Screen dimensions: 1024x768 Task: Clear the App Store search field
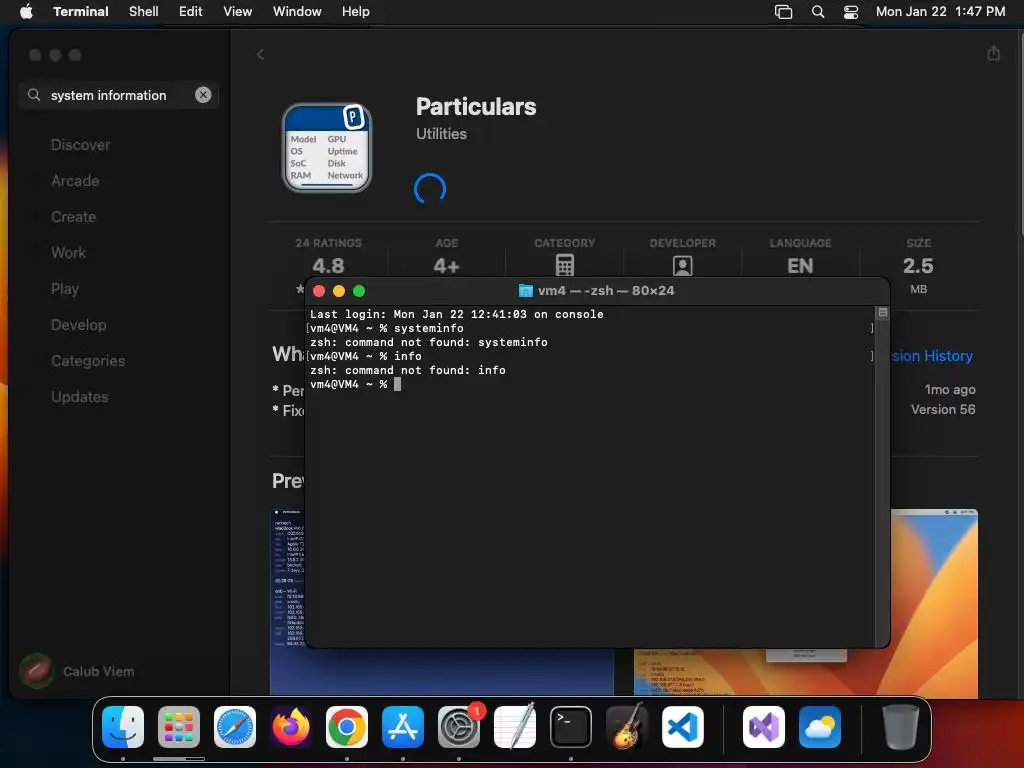pyautogui.click(x=203, y=95)
